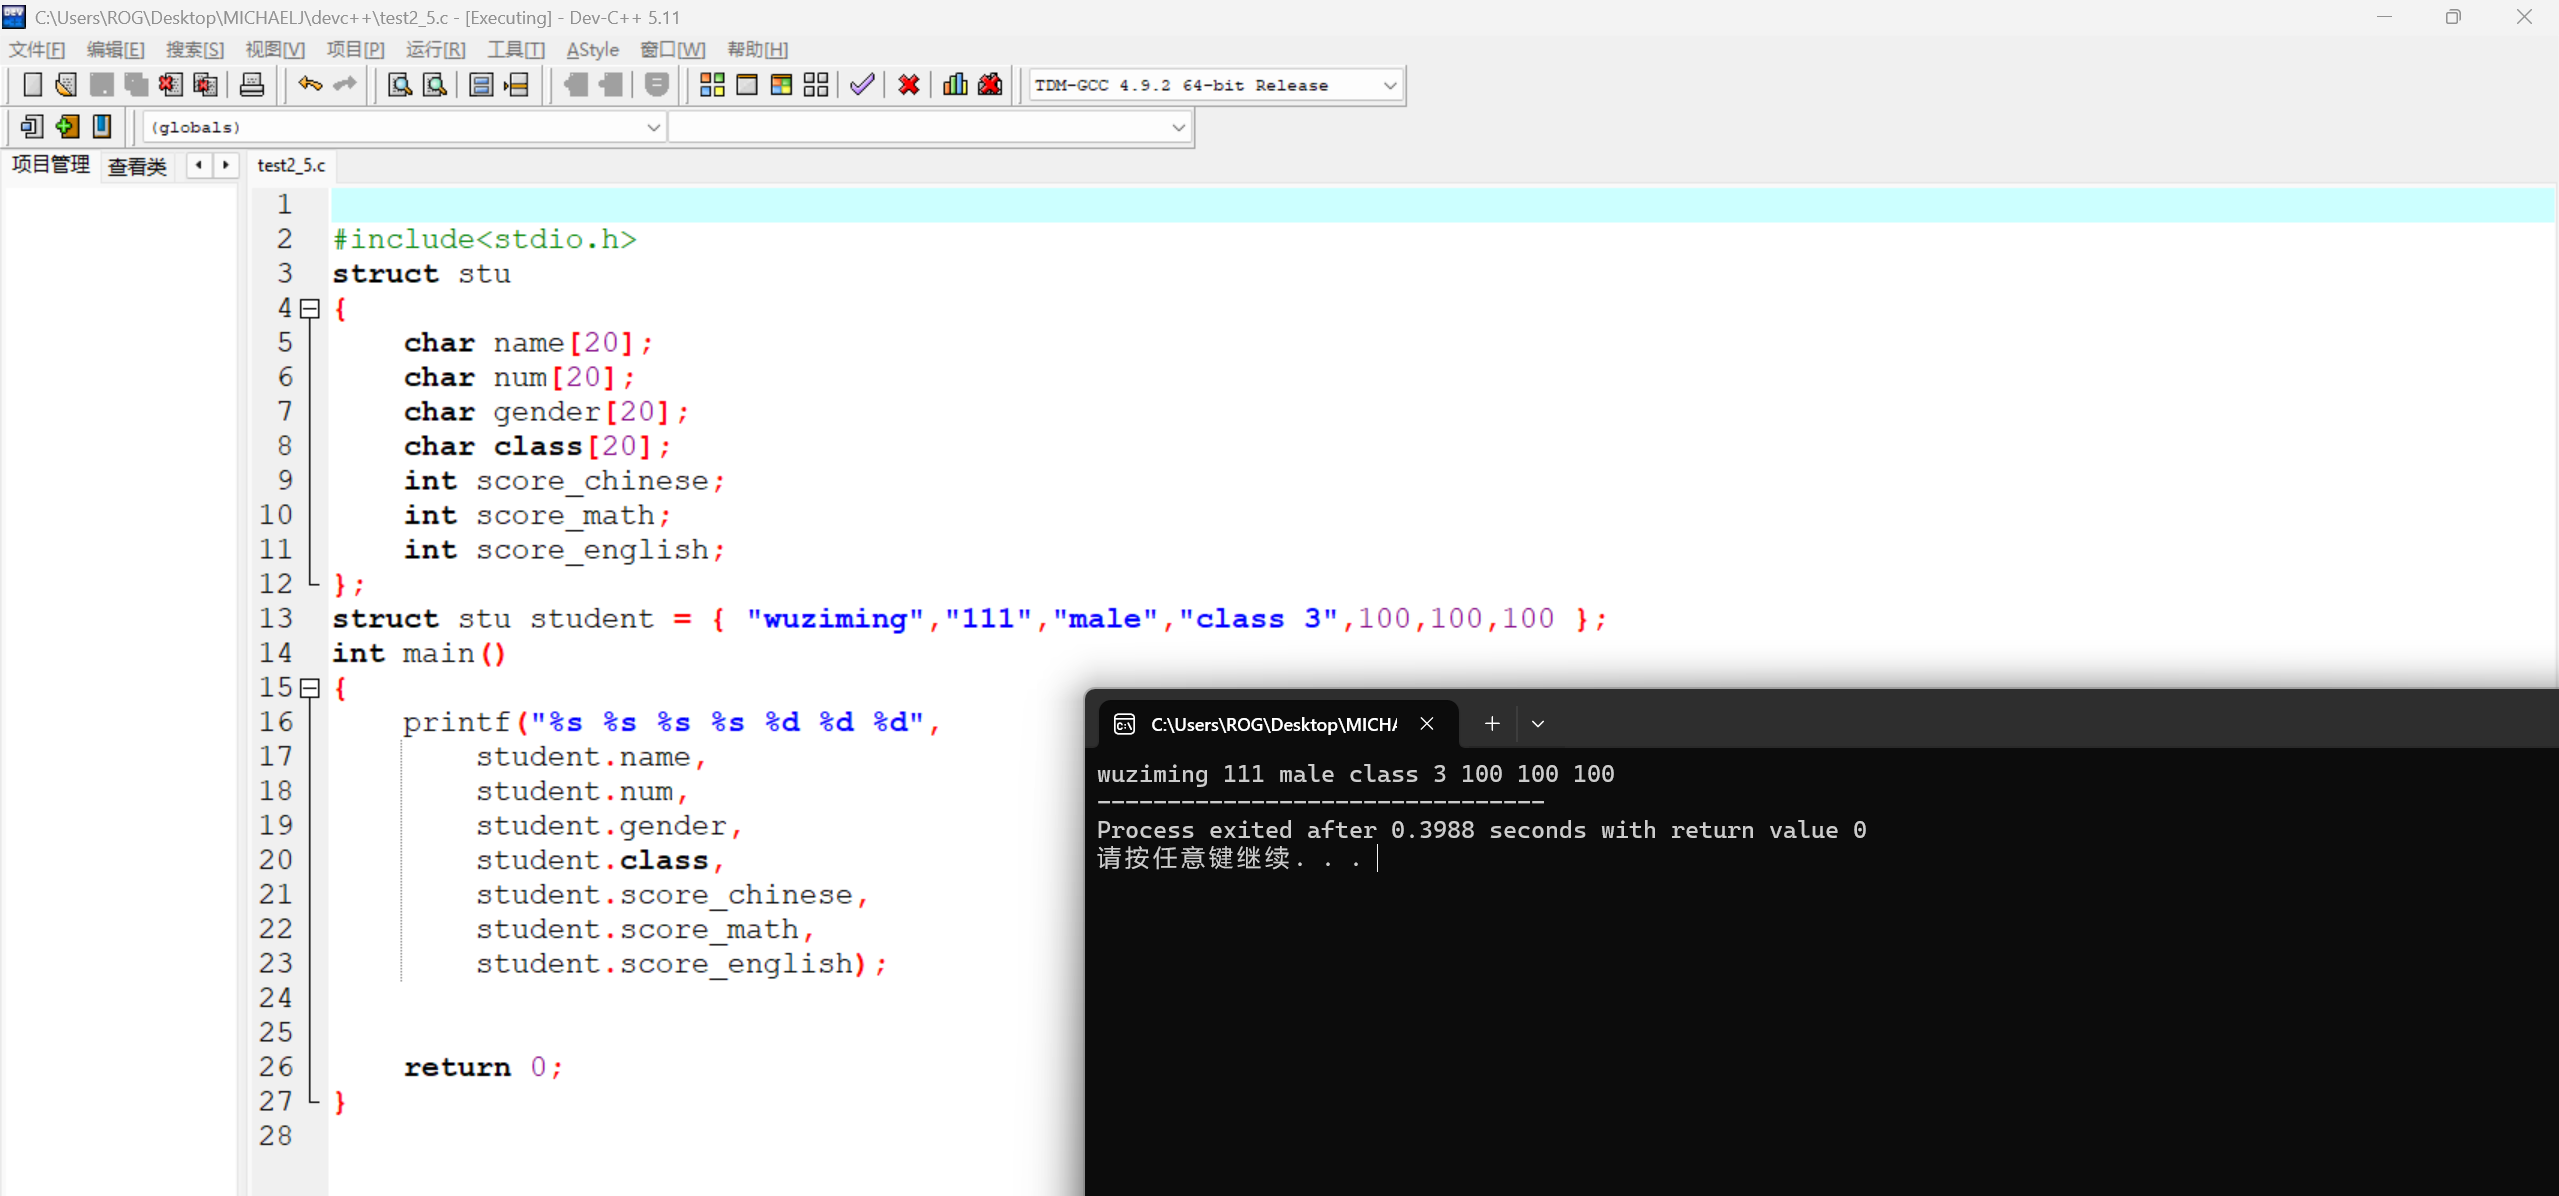The height and width of the screenshot is (1196, 2559).
Task: Click the New file toolbar icon
Action: coord(32,85)
